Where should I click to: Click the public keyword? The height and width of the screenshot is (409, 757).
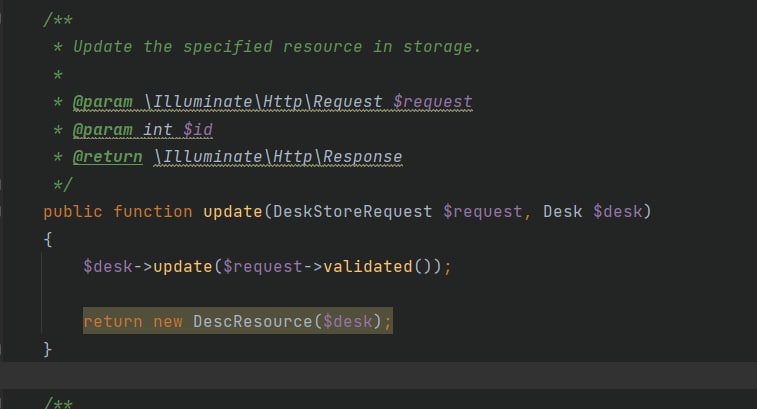click(x=73, y=212)
